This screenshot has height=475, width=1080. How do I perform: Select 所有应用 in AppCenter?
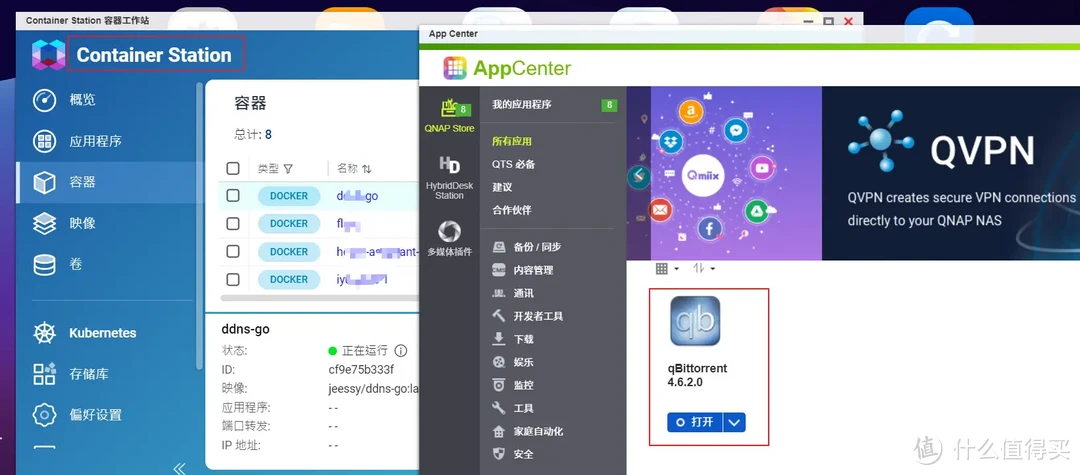click(512, 142)
